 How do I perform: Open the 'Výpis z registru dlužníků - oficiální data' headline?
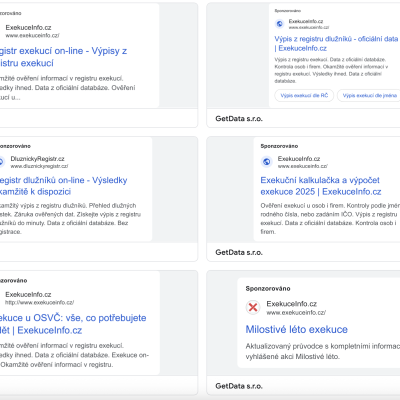[336, 44]
